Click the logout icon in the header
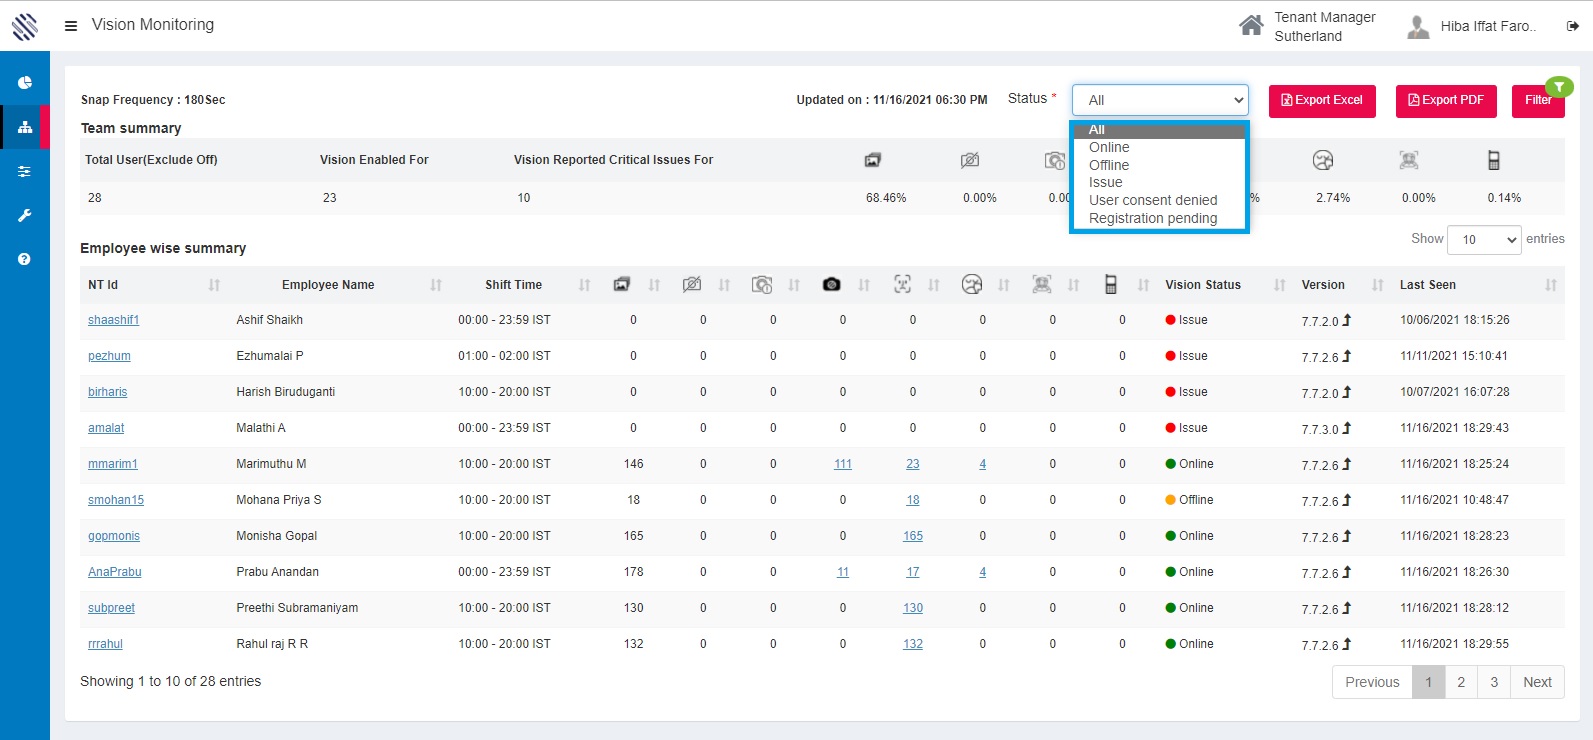 pos(1572,27)
